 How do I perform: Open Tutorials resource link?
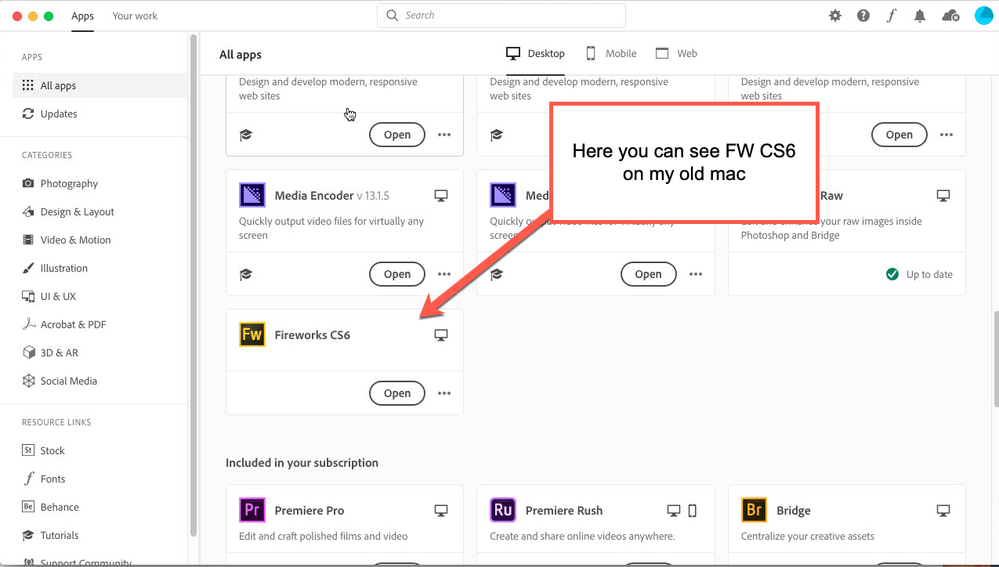[50, 535]
